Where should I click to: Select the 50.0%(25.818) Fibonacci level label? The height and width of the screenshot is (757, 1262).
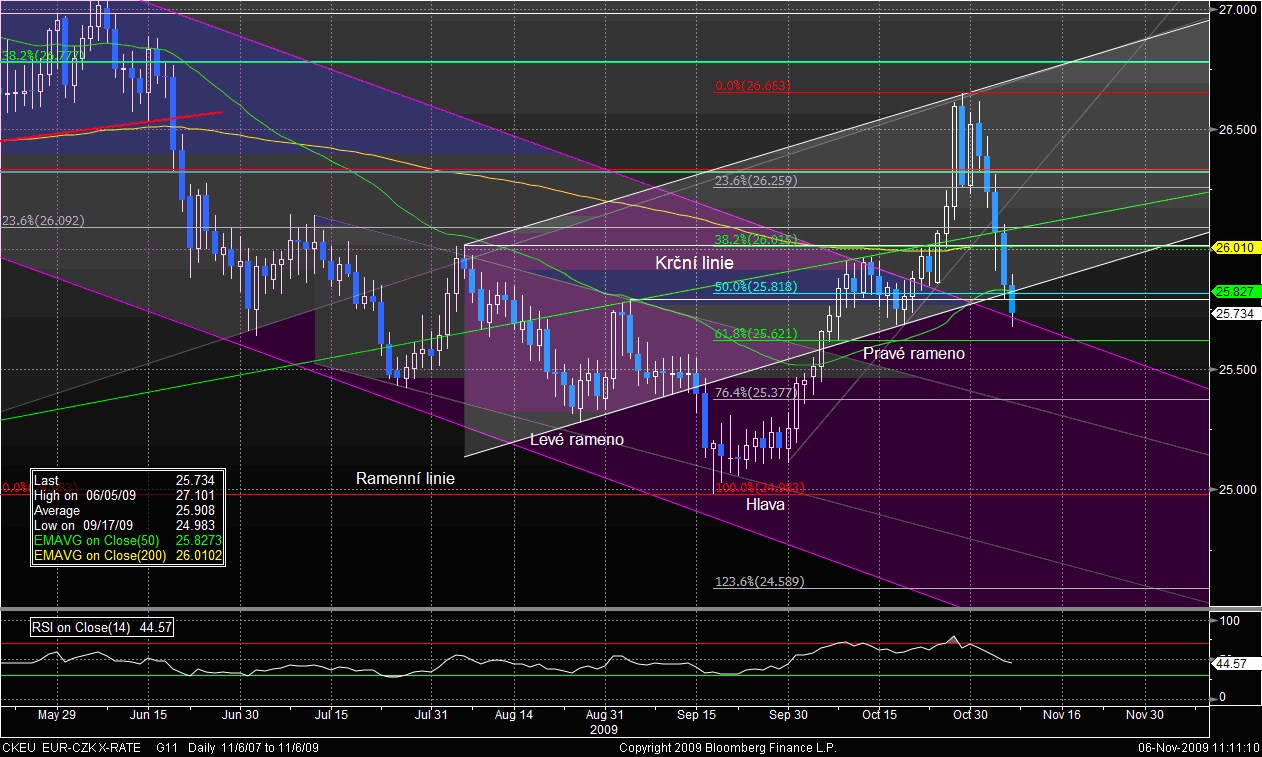click(x=755, y=287)
